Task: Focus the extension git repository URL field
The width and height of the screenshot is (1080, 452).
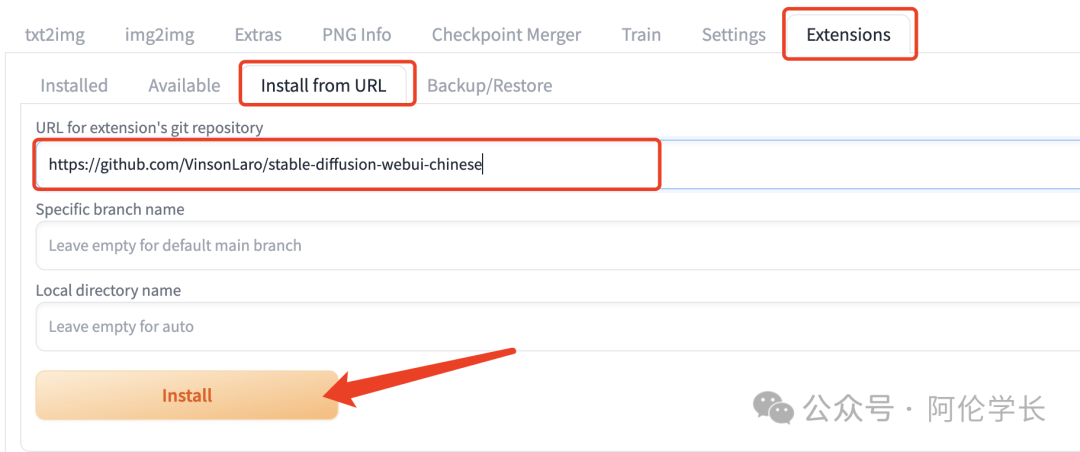Action: coord(560,165)
